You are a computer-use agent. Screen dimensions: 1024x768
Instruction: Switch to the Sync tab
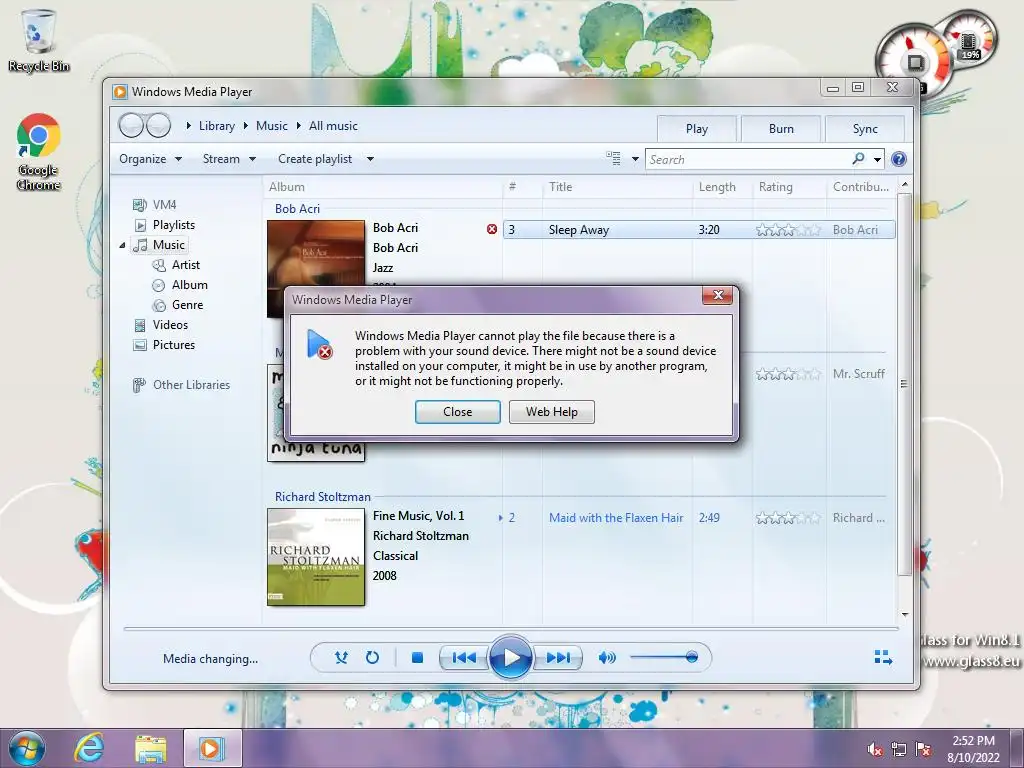[865, 129]
